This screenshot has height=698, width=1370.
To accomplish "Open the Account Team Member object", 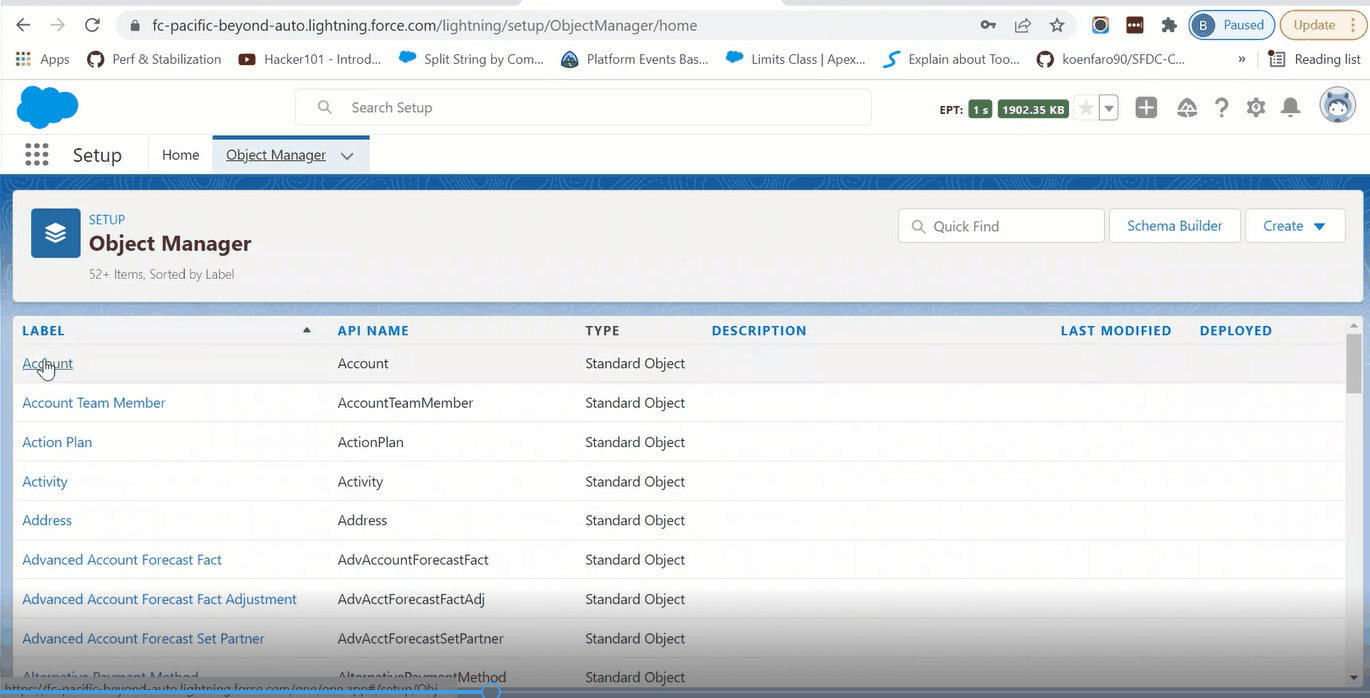I will pos(94,403).
